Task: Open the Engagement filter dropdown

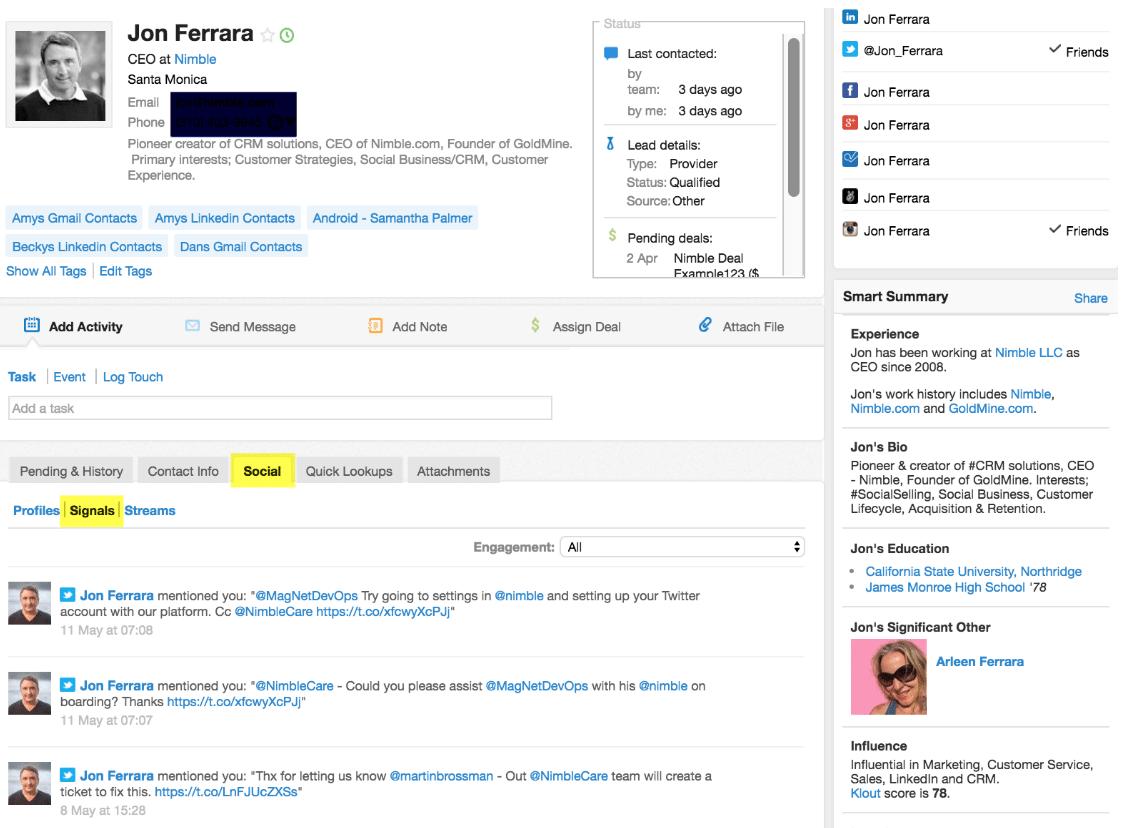Action: pos(682,547)
